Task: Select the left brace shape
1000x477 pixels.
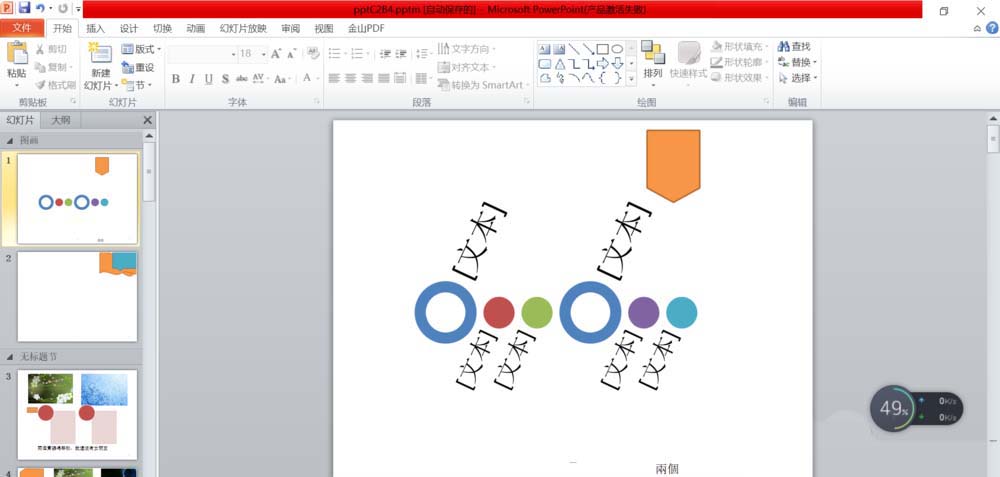Action: 603,78
